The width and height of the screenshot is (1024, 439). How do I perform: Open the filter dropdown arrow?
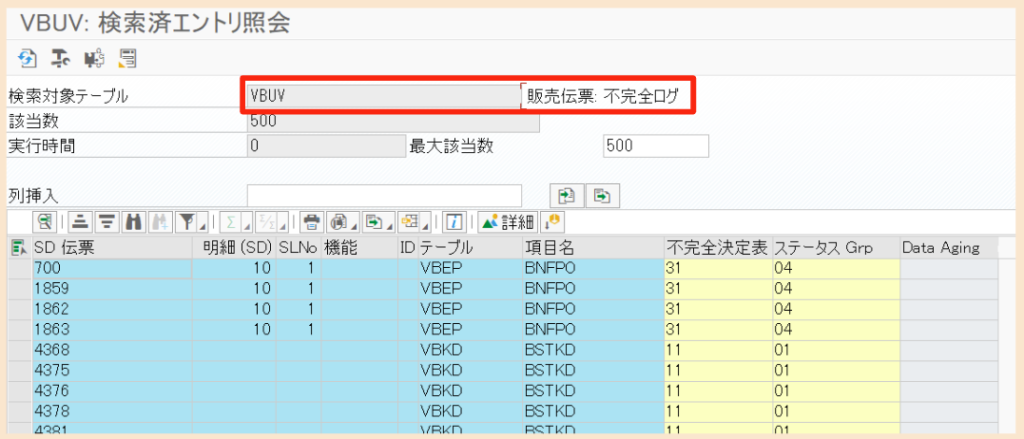tap(202, 226)
